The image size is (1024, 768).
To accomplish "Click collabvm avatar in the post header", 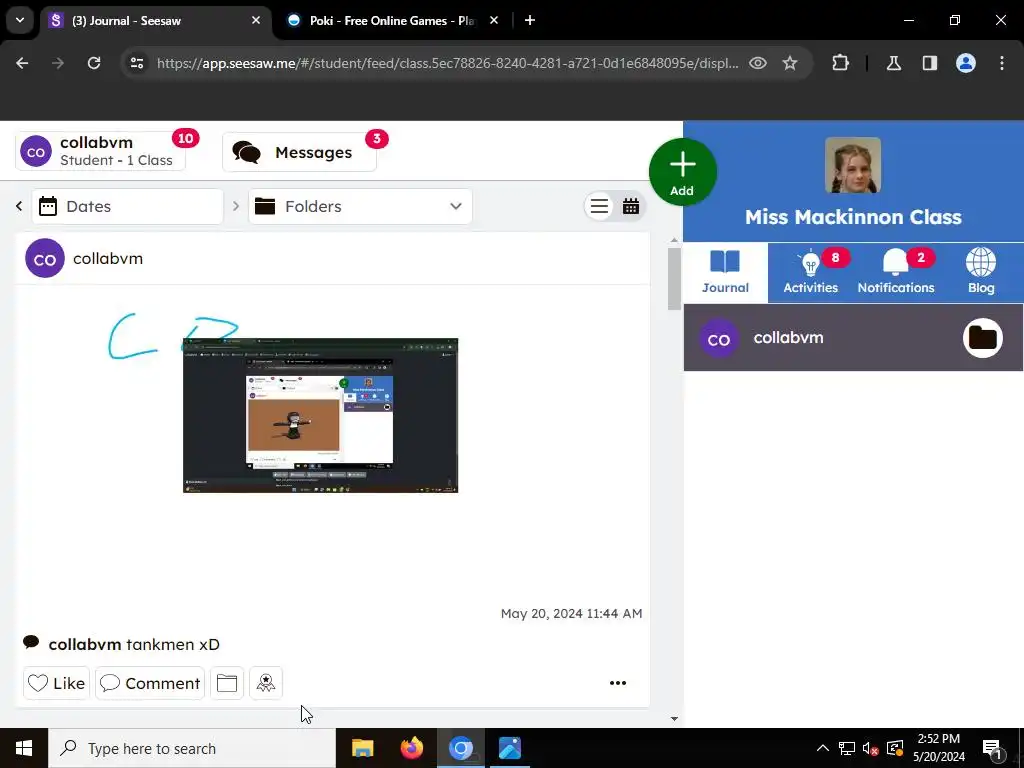I will 45,259.
